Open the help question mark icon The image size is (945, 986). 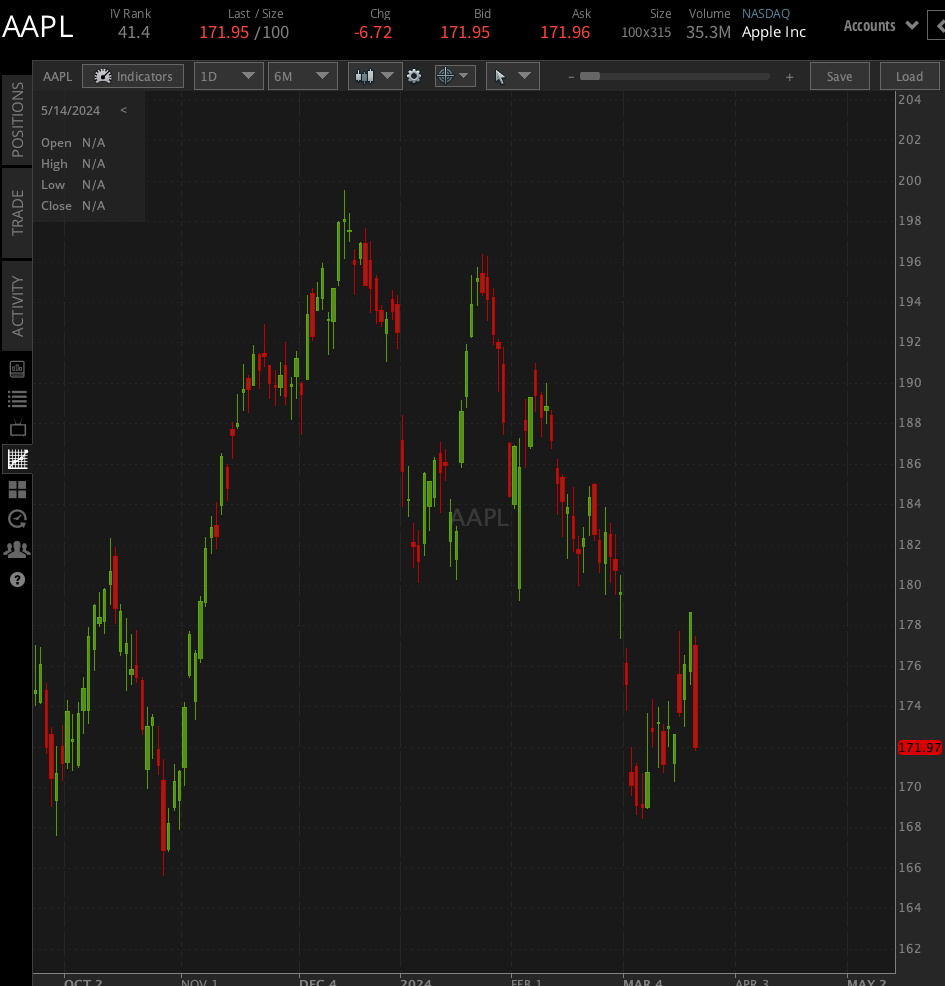point(17,580)
